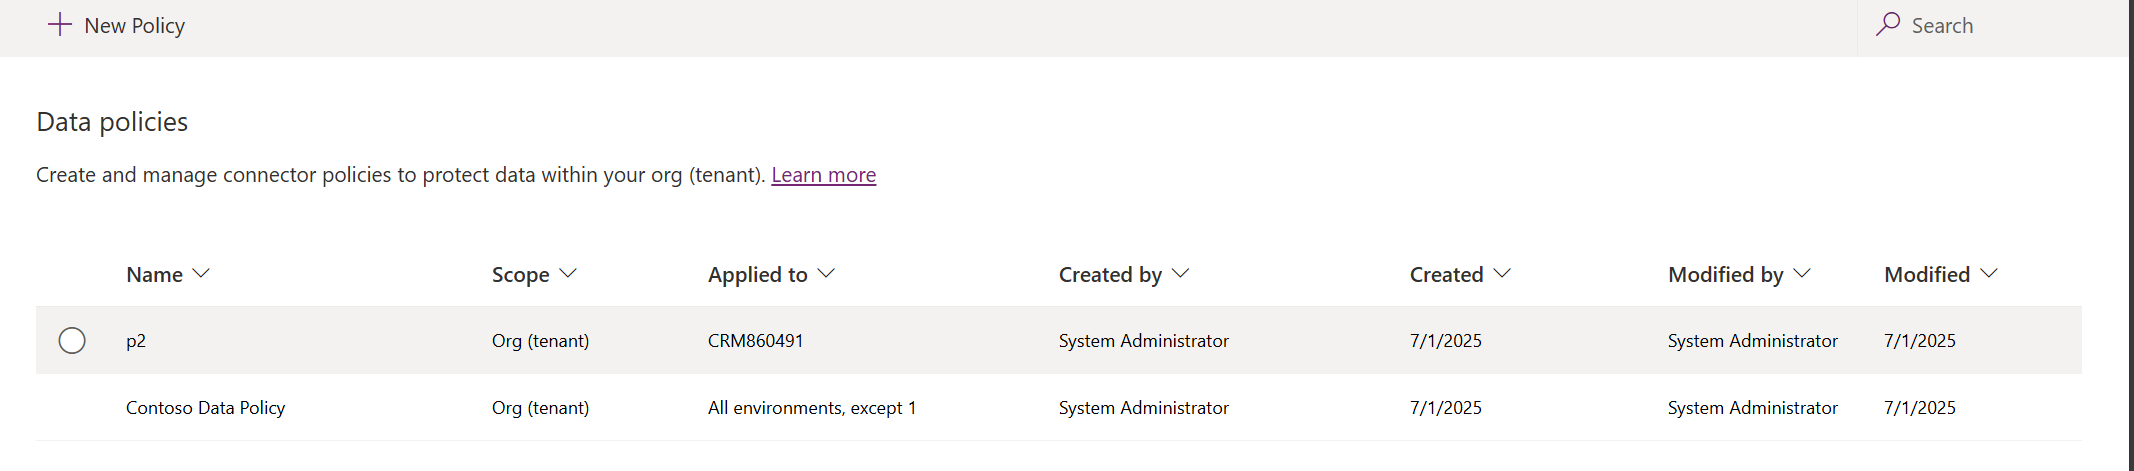Toggle the Modified column sort arrow
This screenshot has width=2134, height=471.
pyautogui.click(x=1989, y=274)
